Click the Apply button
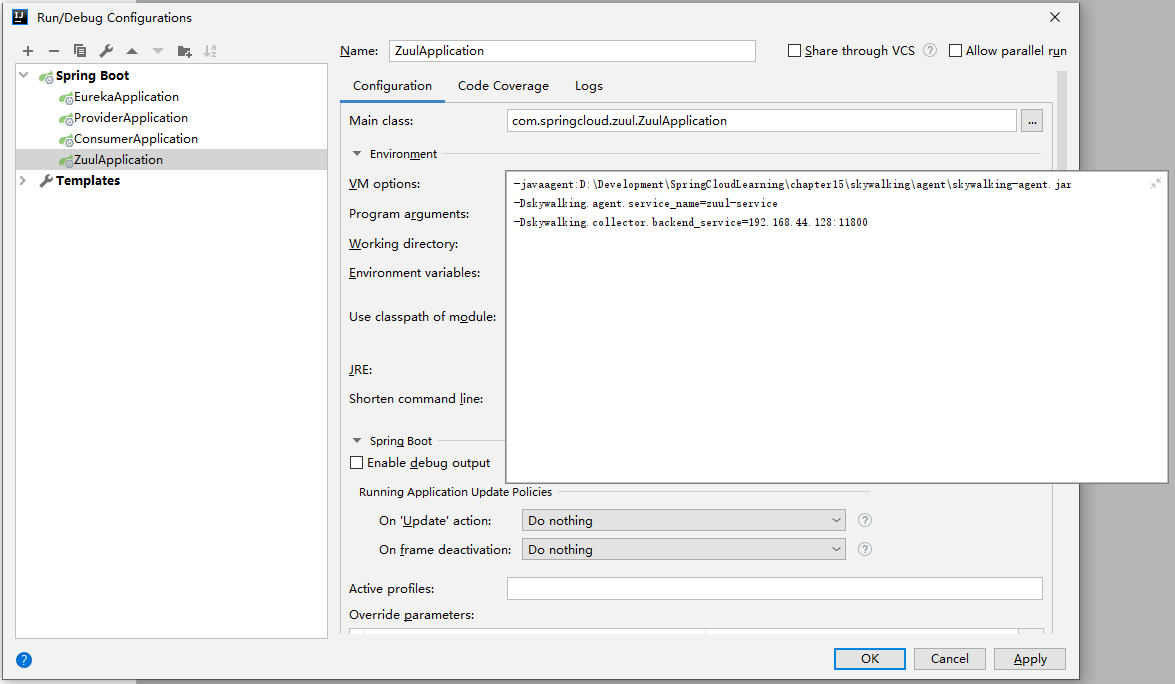Image resolution: width=1175 pixels, height=684 pixels. (x=1030, y=659)
